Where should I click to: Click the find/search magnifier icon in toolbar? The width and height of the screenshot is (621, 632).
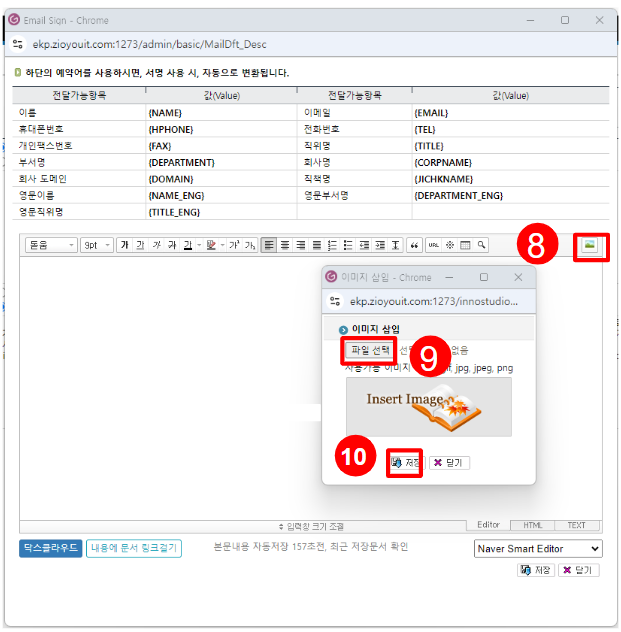pyautogui.click(x=481, y=245)
